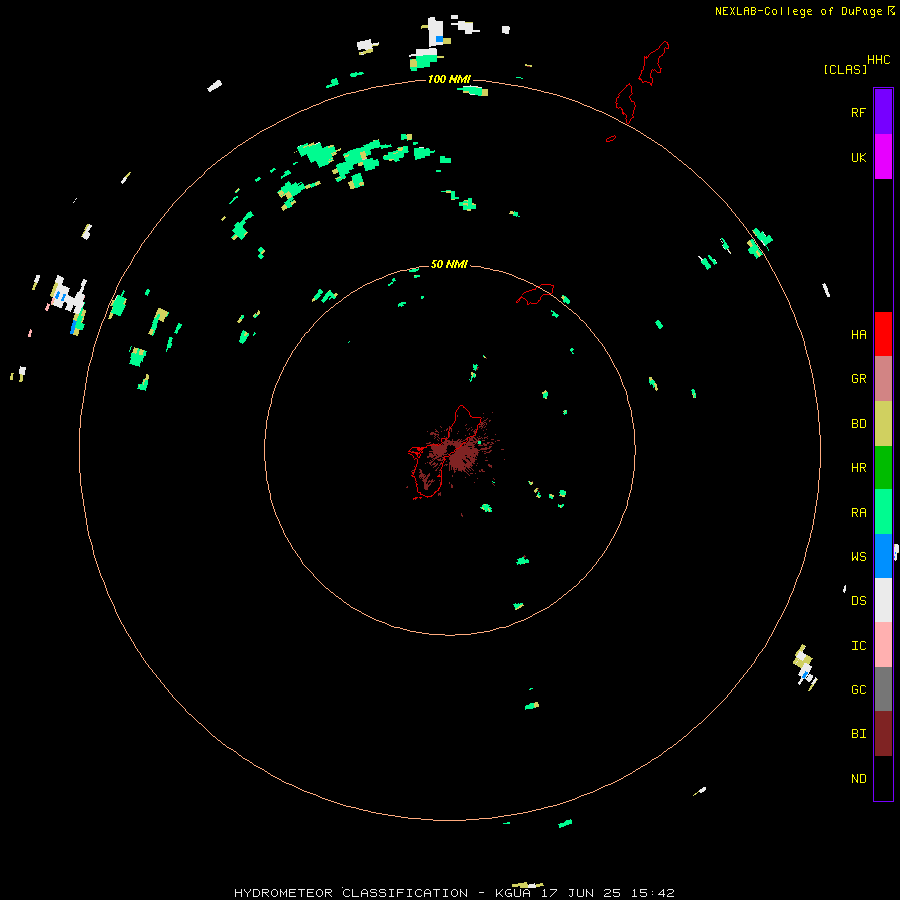Click the HHC product label
900x900 pixels.
tap(879, 60)
